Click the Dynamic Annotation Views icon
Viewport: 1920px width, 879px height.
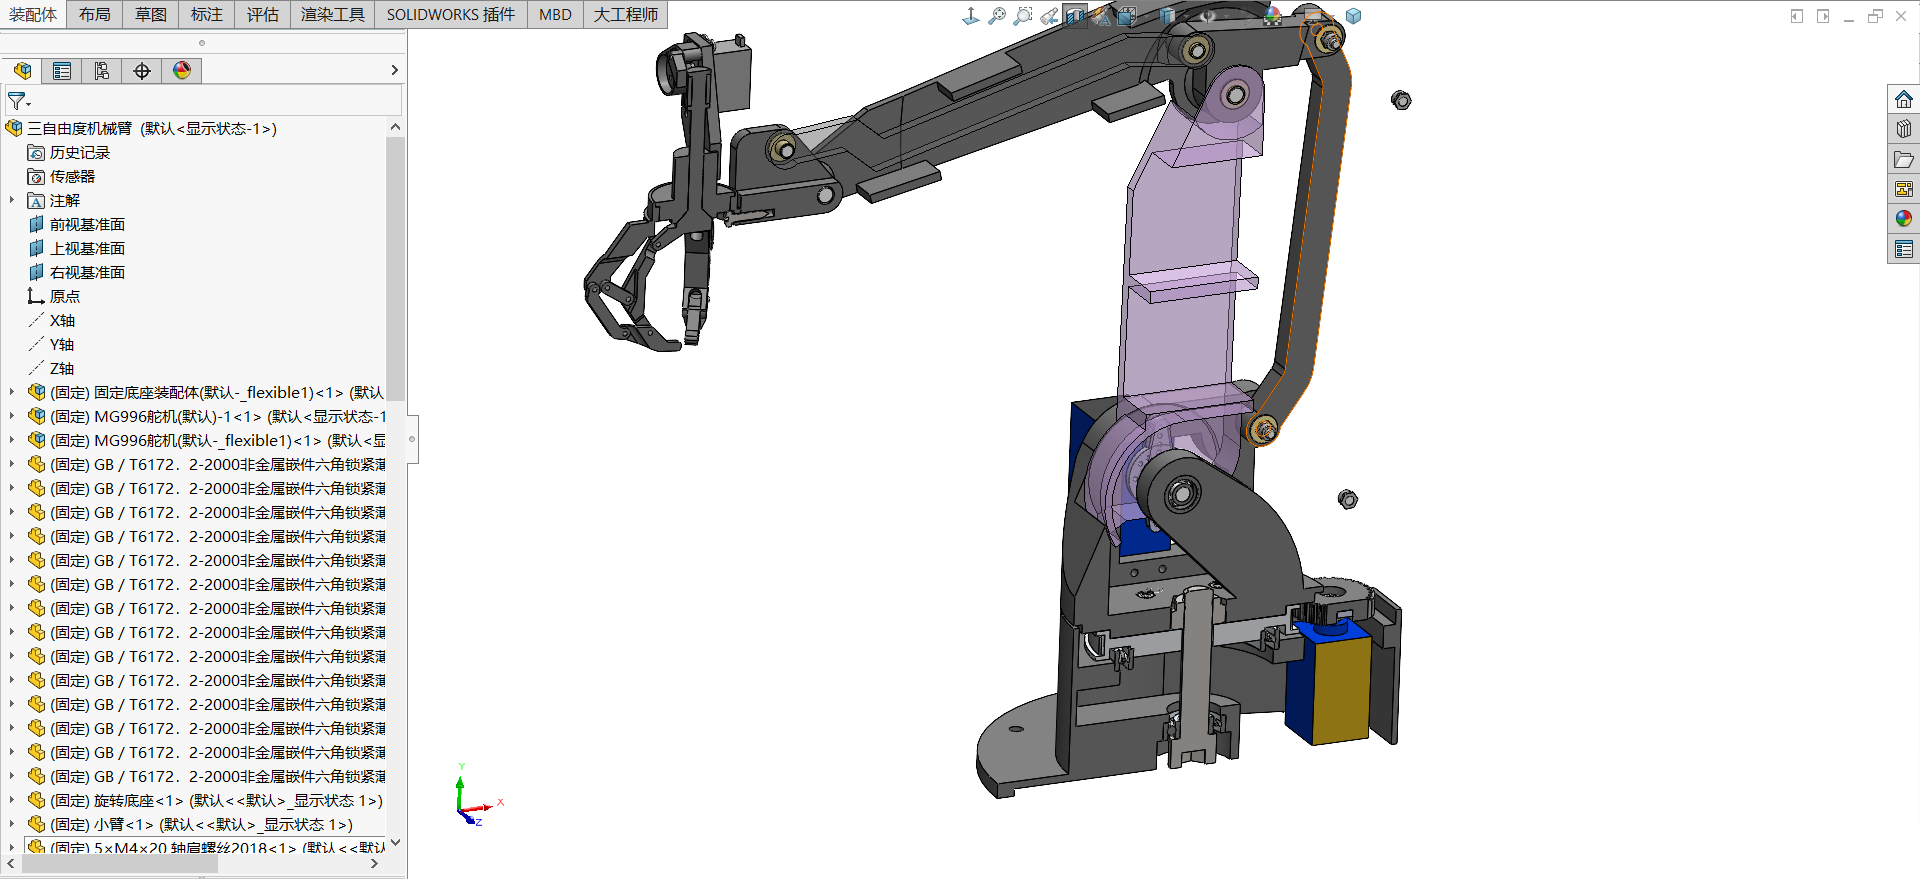(x=1101, y=16)
